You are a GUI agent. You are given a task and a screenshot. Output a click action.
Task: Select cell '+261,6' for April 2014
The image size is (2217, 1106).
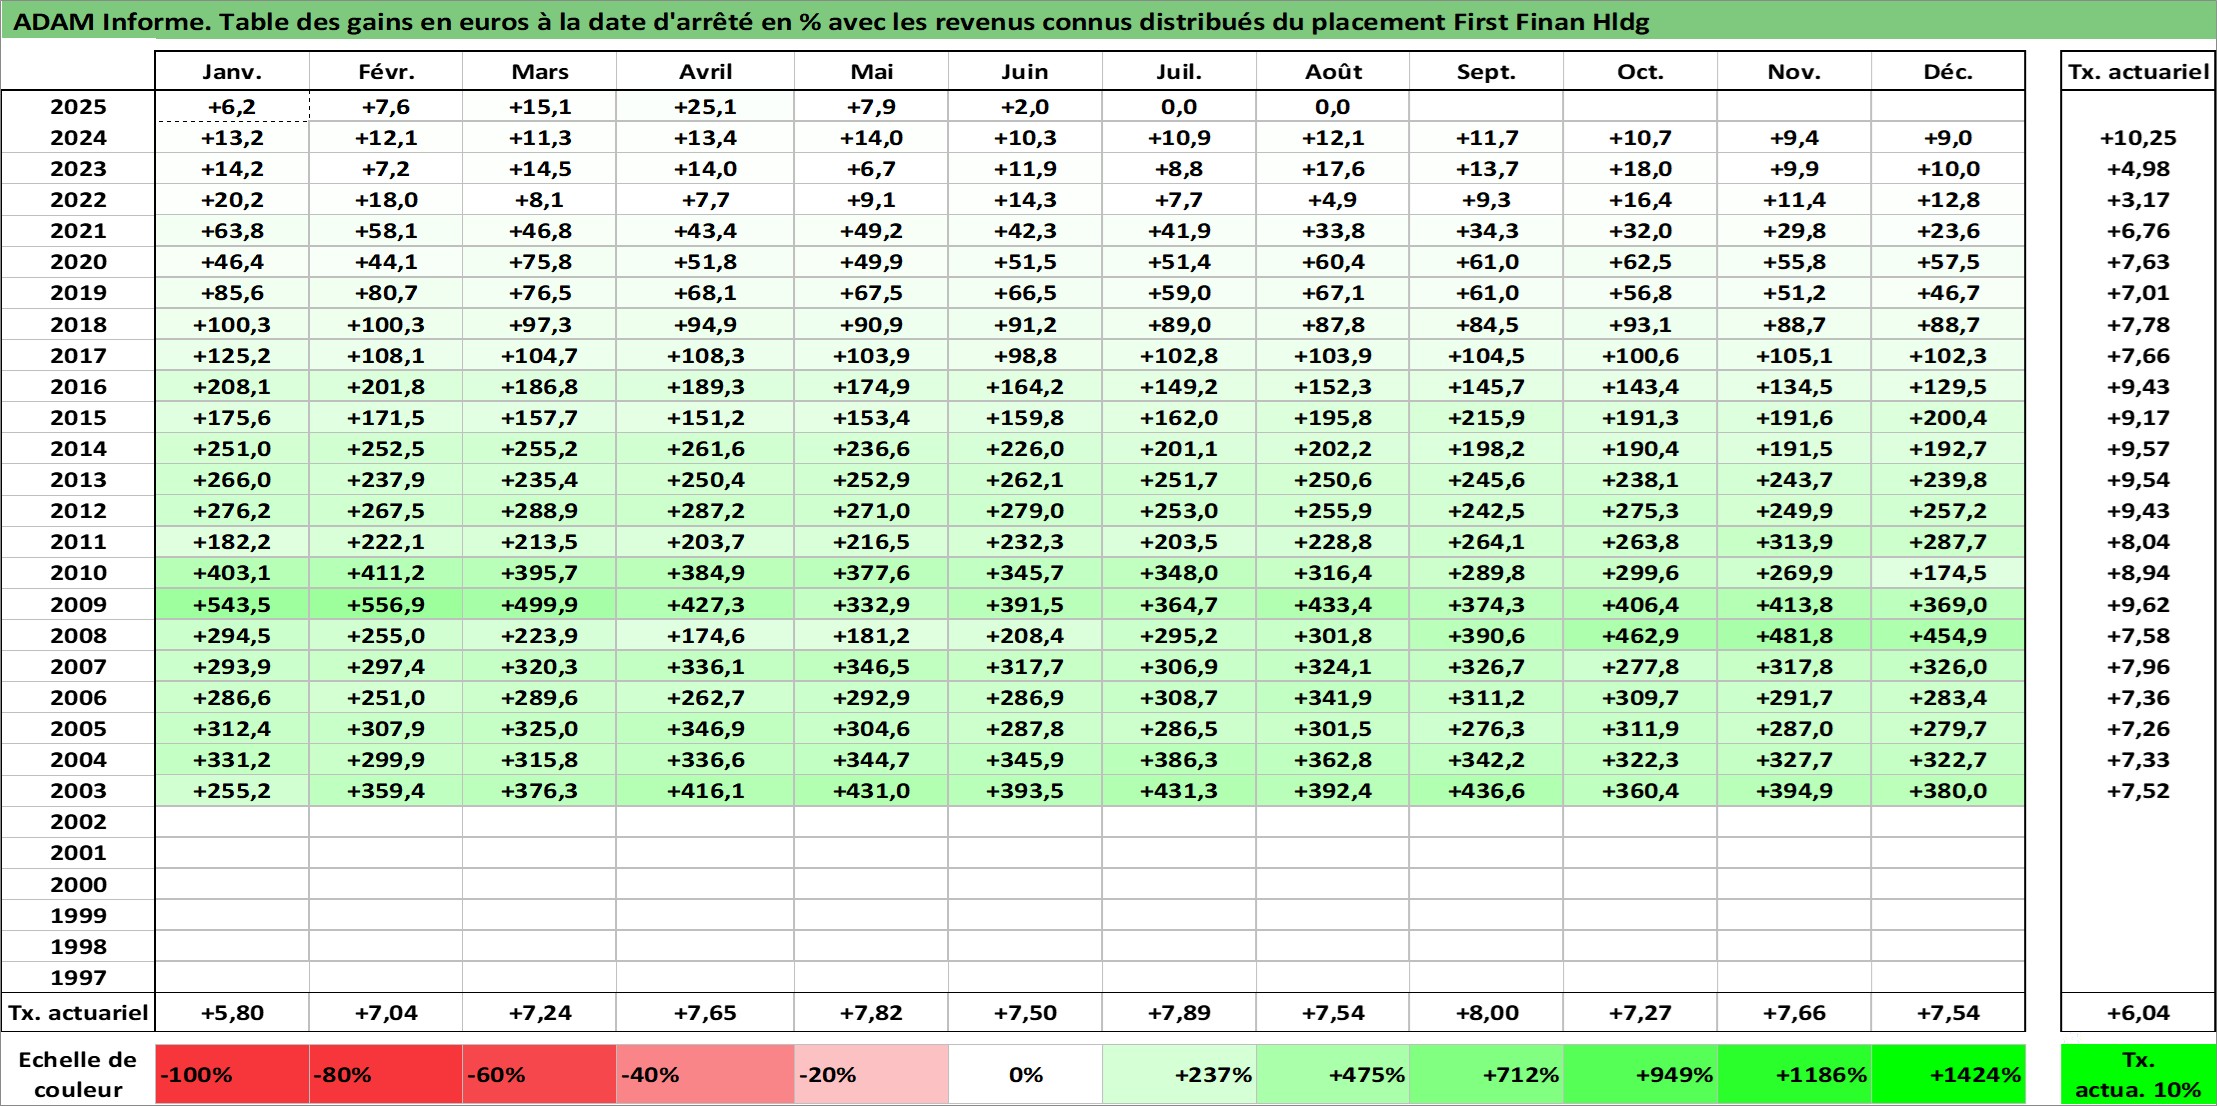coord(705,449)
